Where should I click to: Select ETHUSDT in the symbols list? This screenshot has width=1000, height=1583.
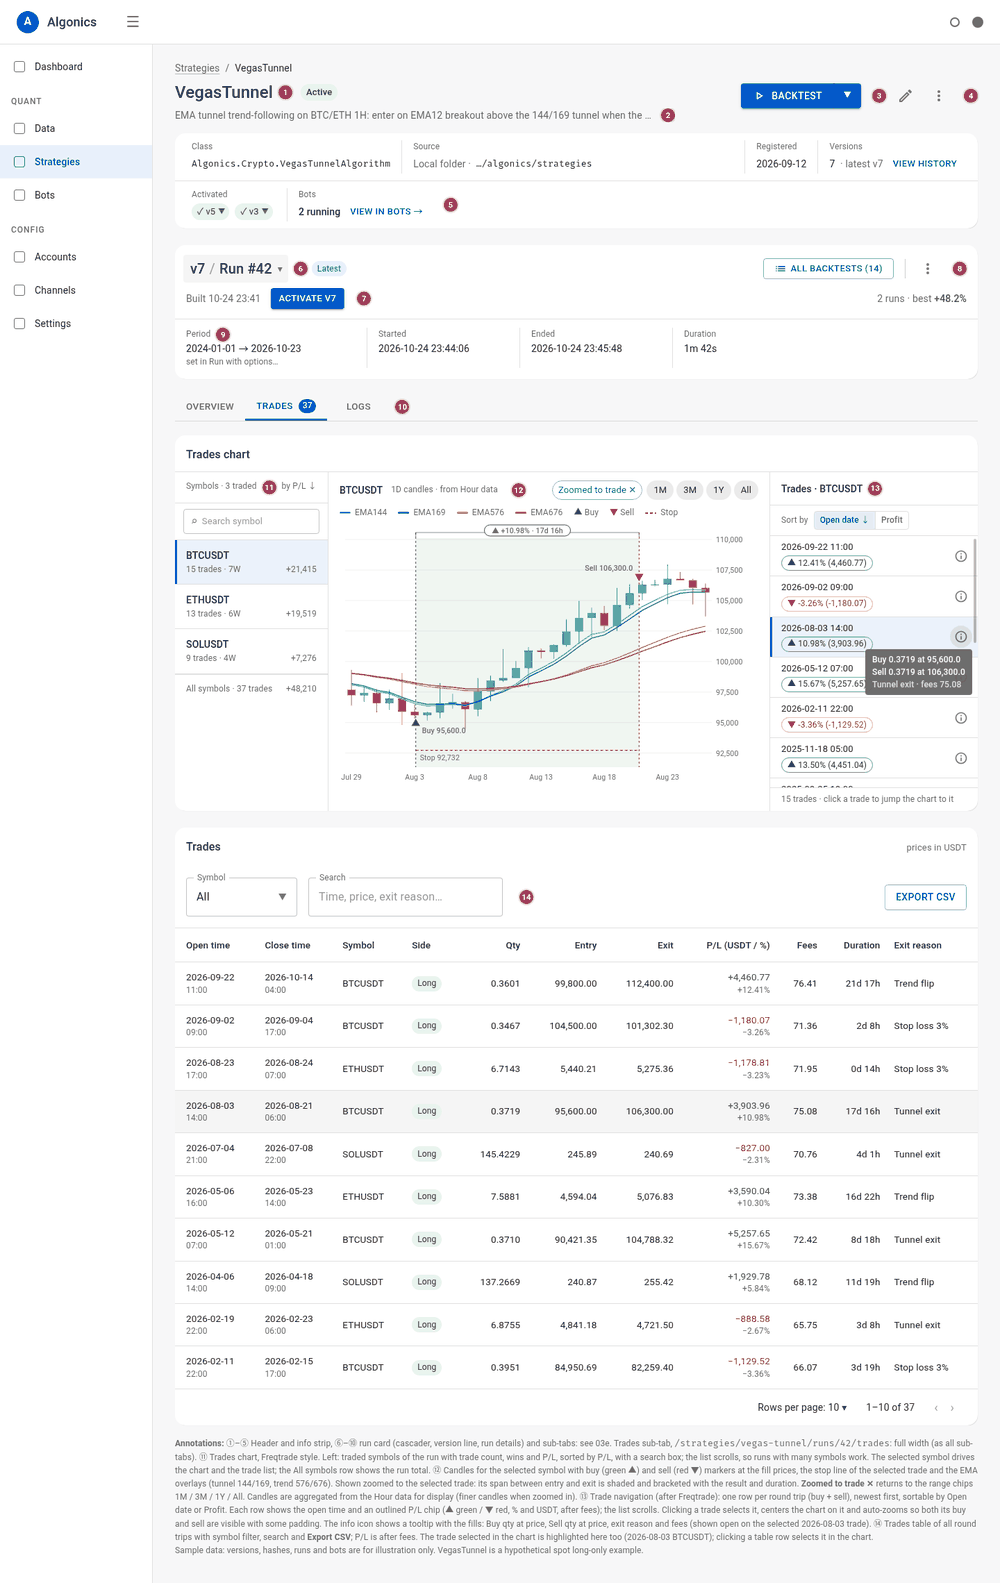(x=251, y=607)
